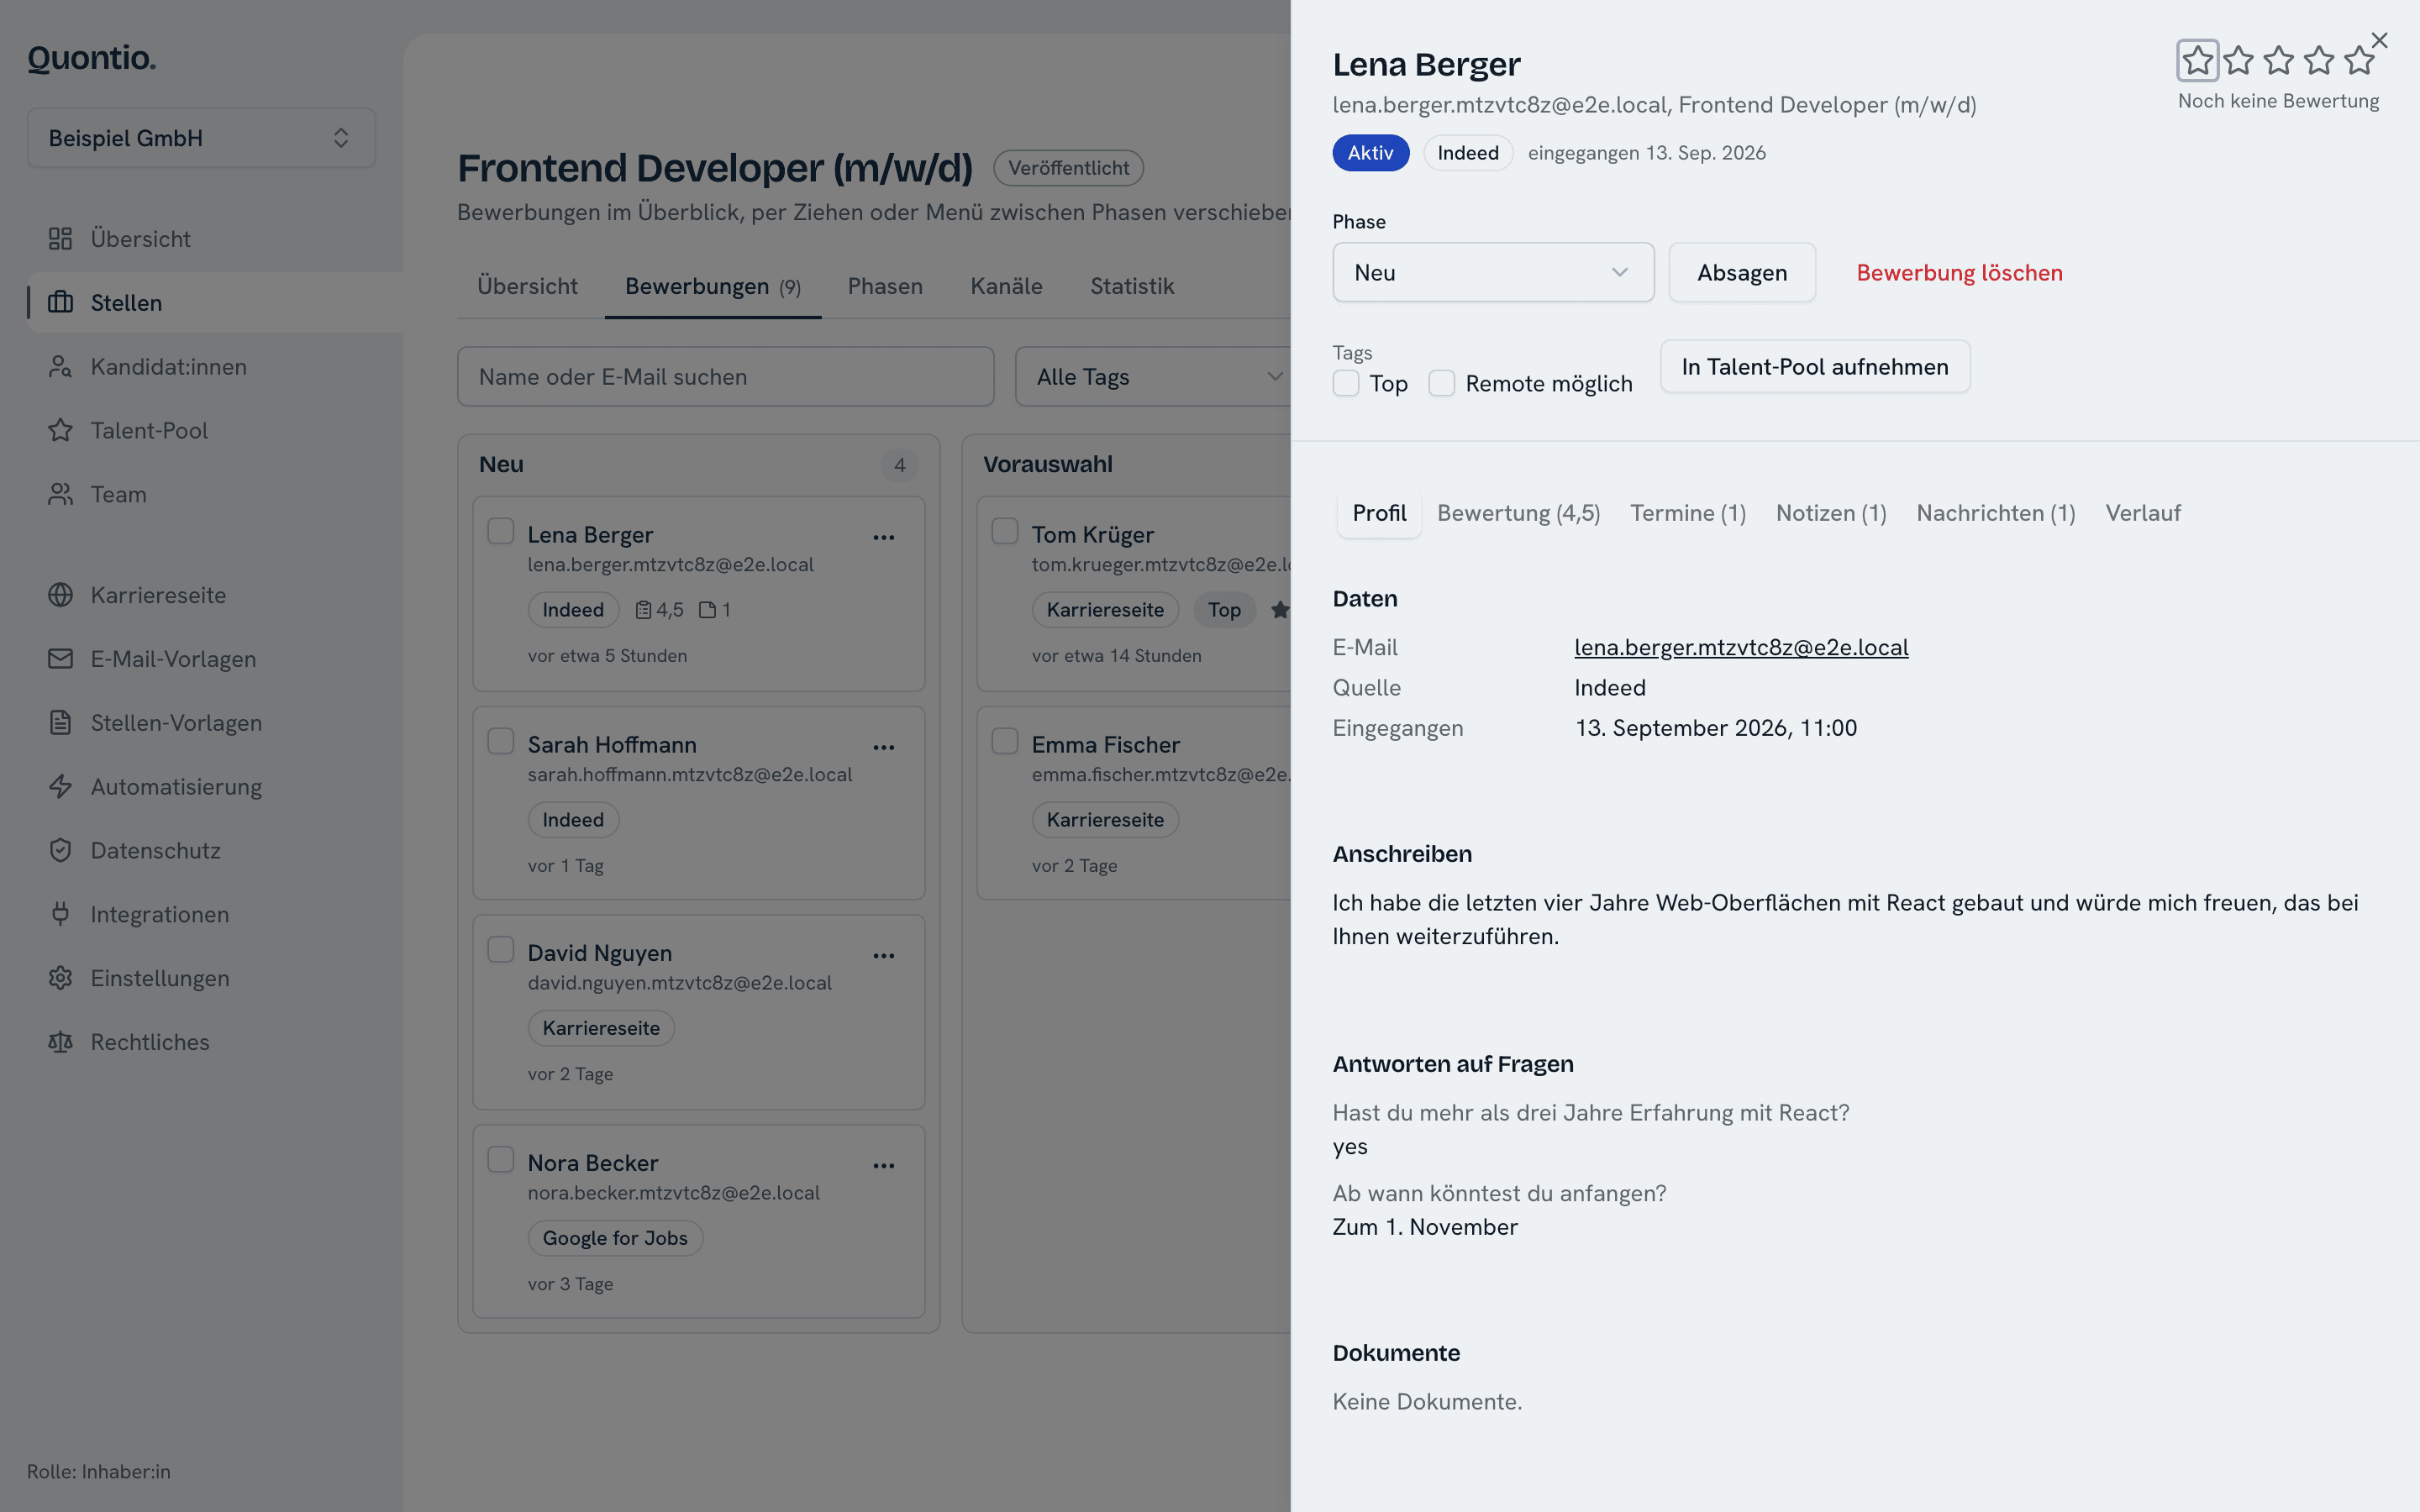
Task: Tick the Top tag checkbox
Action: 1346,383
